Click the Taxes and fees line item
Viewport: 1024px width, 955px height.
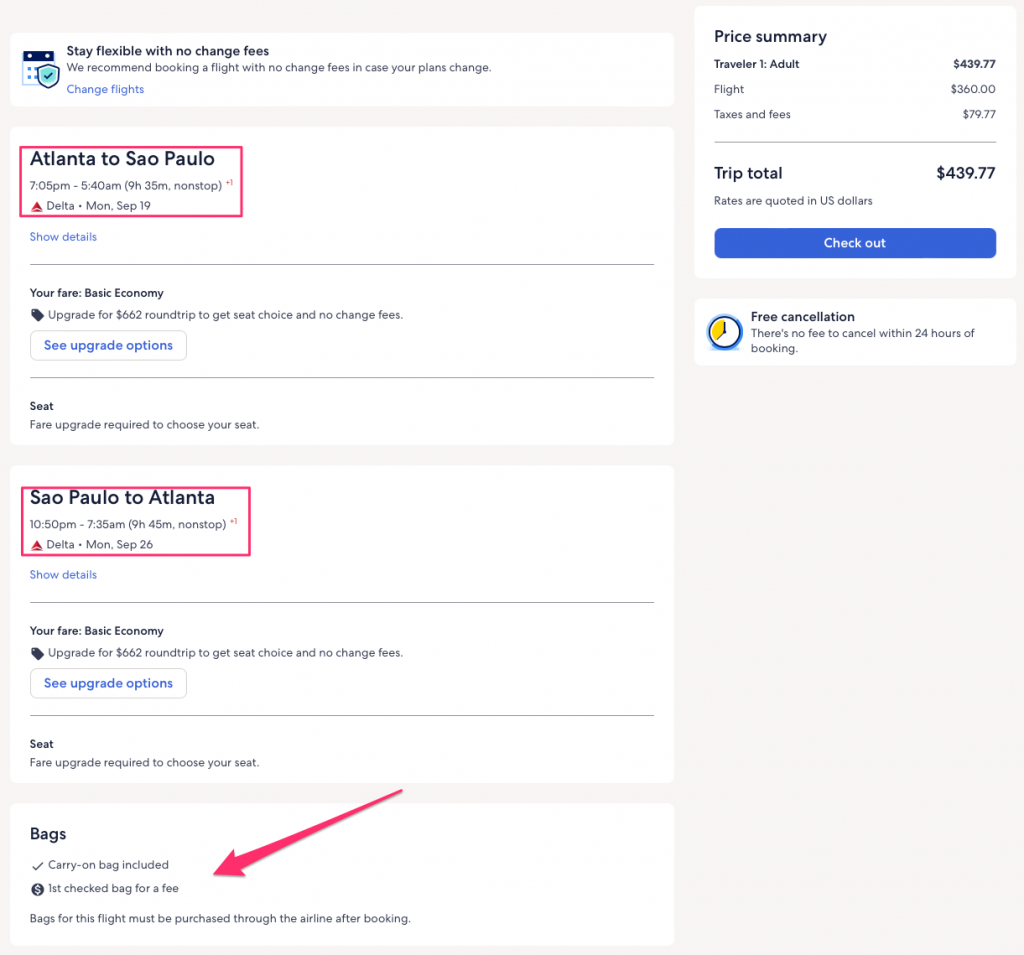click(x=752, y=114)
